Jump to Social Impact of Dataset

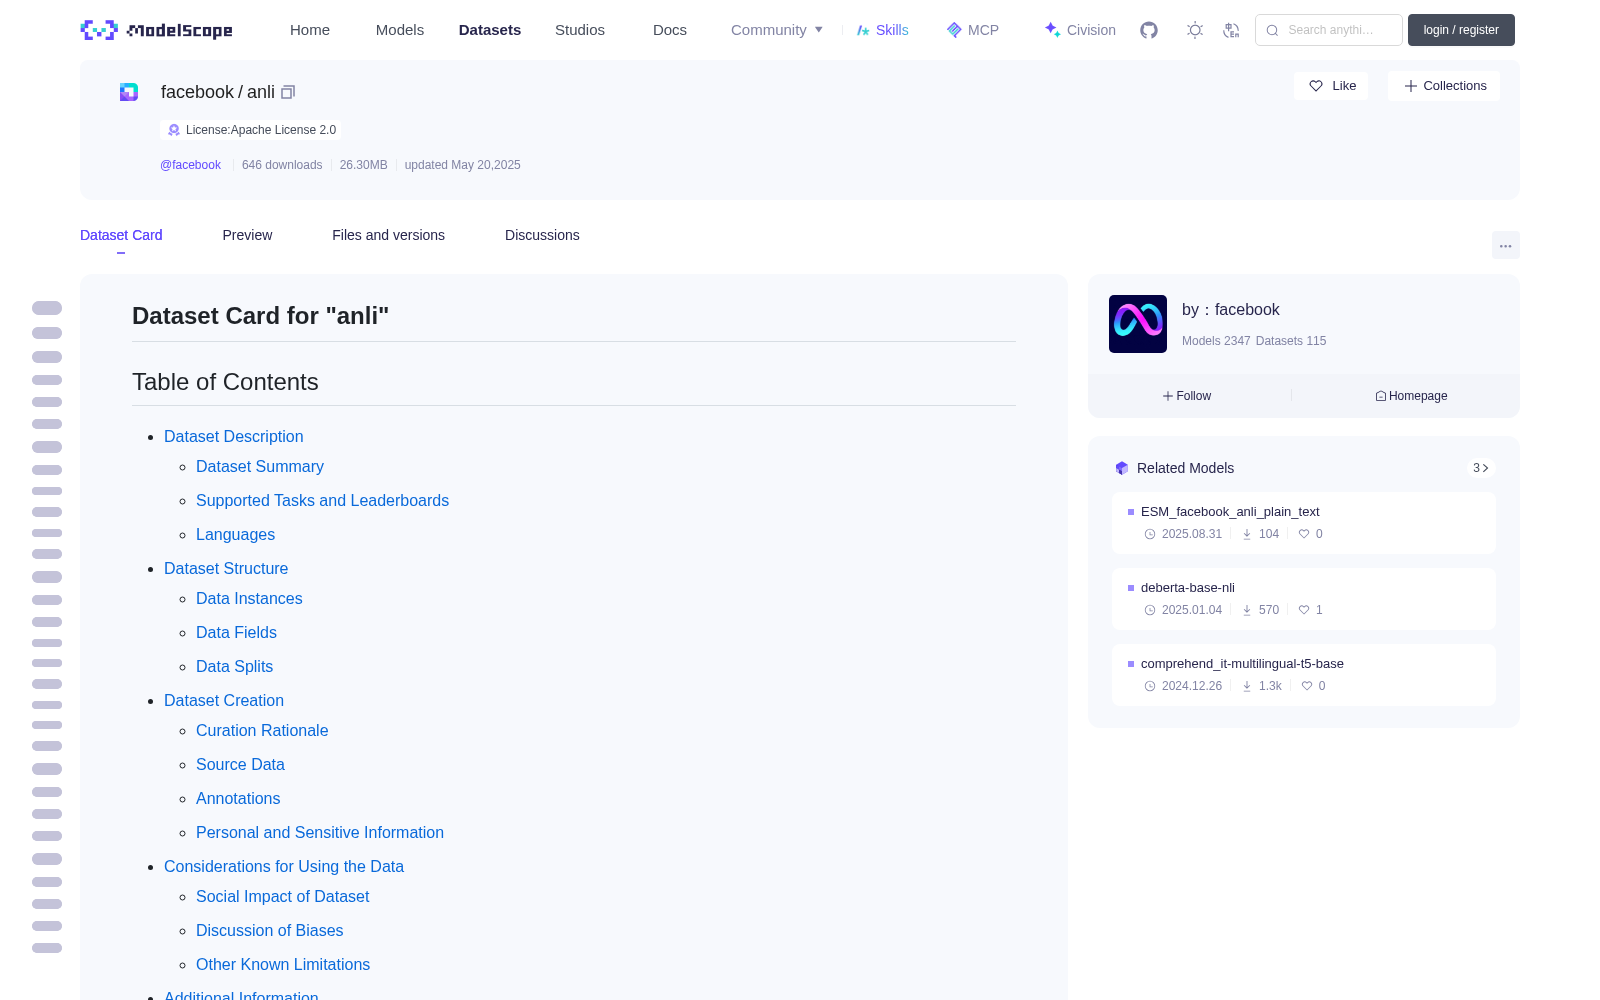pos(282,897)
